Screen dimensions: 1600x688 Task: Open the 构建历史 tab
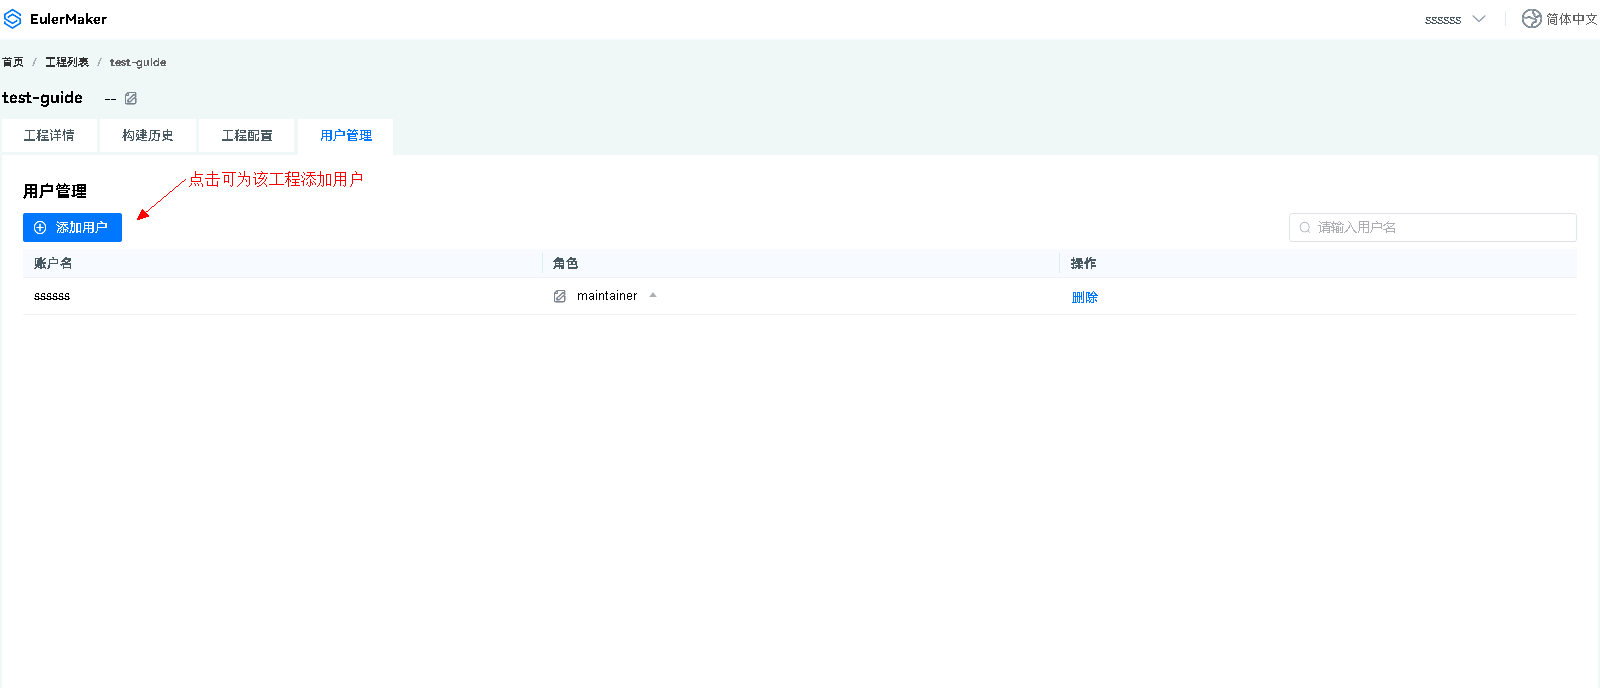tap(148, 136)
